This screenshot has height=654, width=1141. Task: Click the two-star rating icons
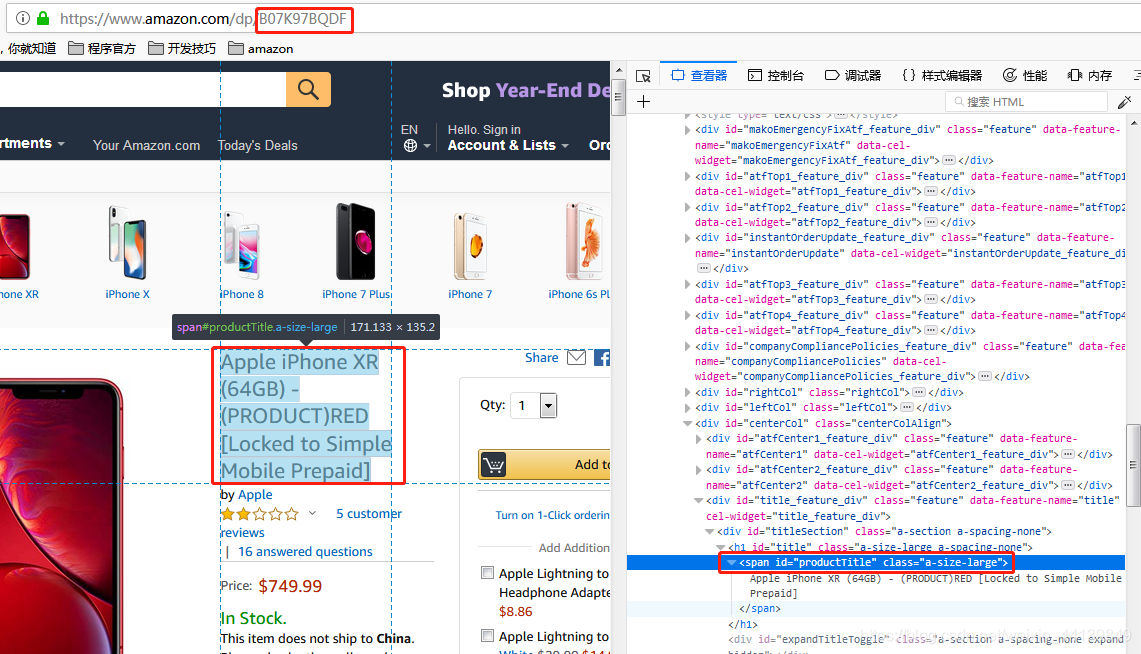(x=260, y=514)
